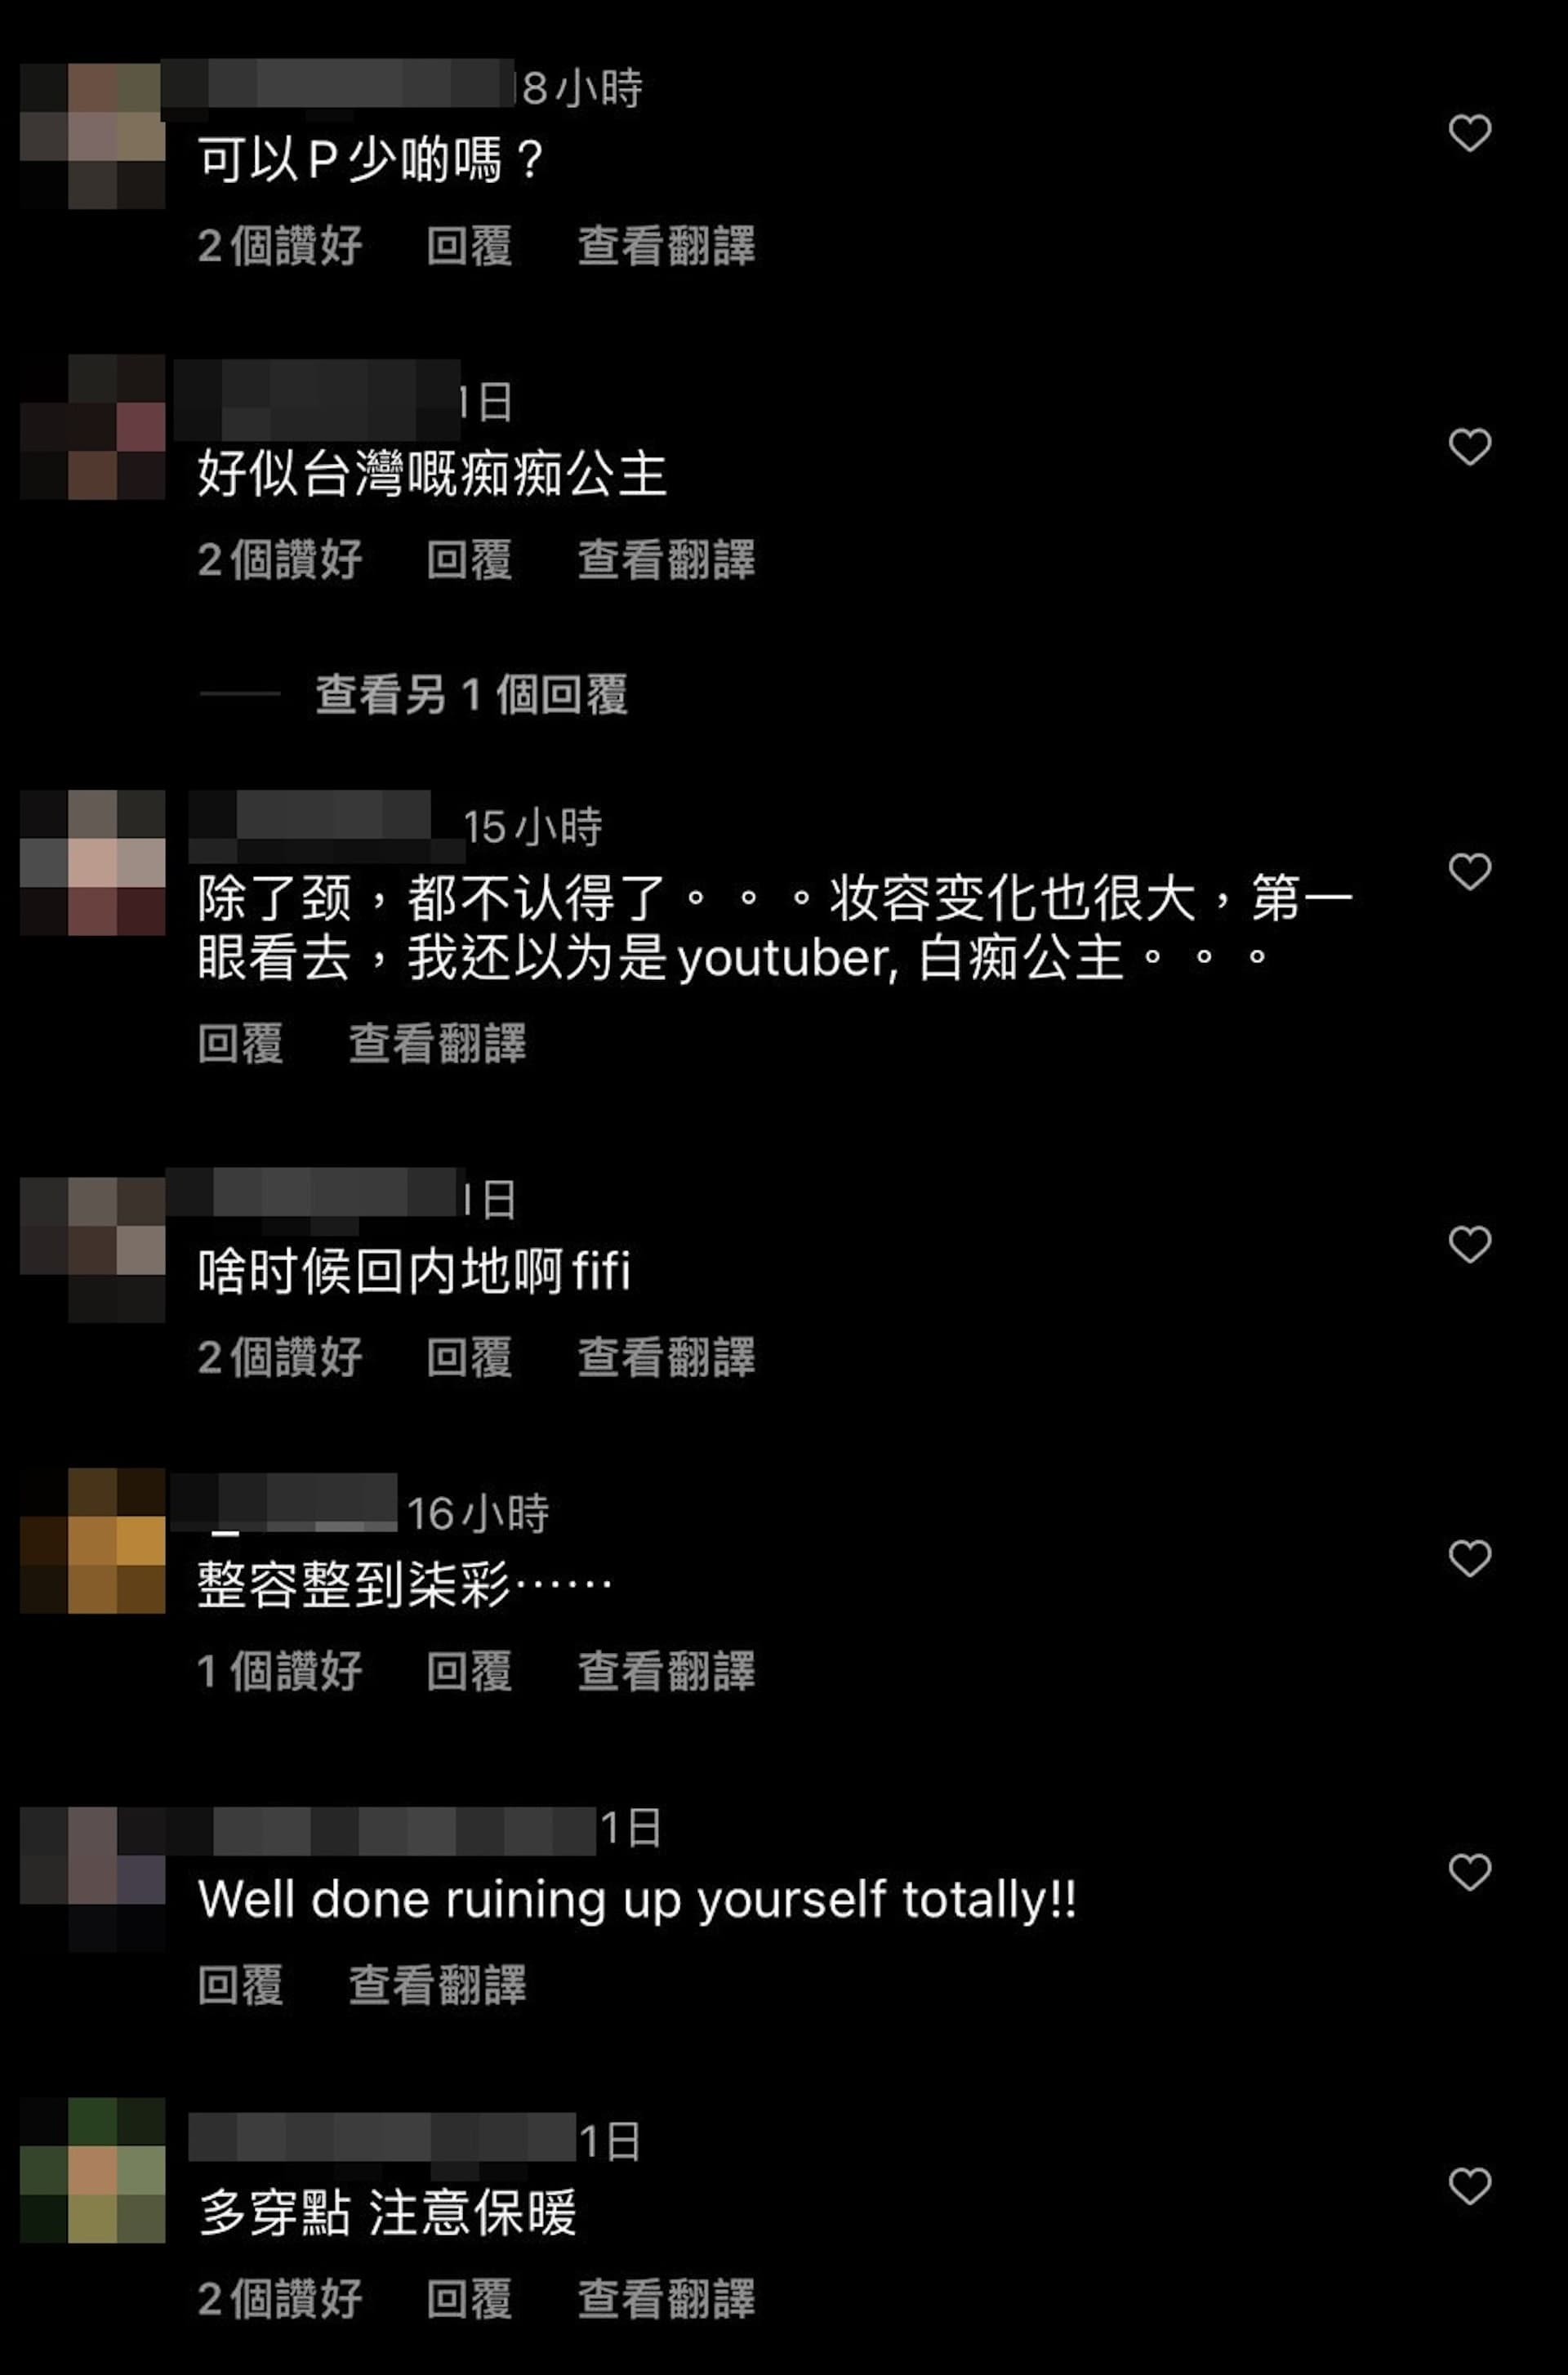Tap heart on '好似台灣嘅痴痴公主' comment
Screen dimensions: 1568x2375
(x=1469, y=447)
